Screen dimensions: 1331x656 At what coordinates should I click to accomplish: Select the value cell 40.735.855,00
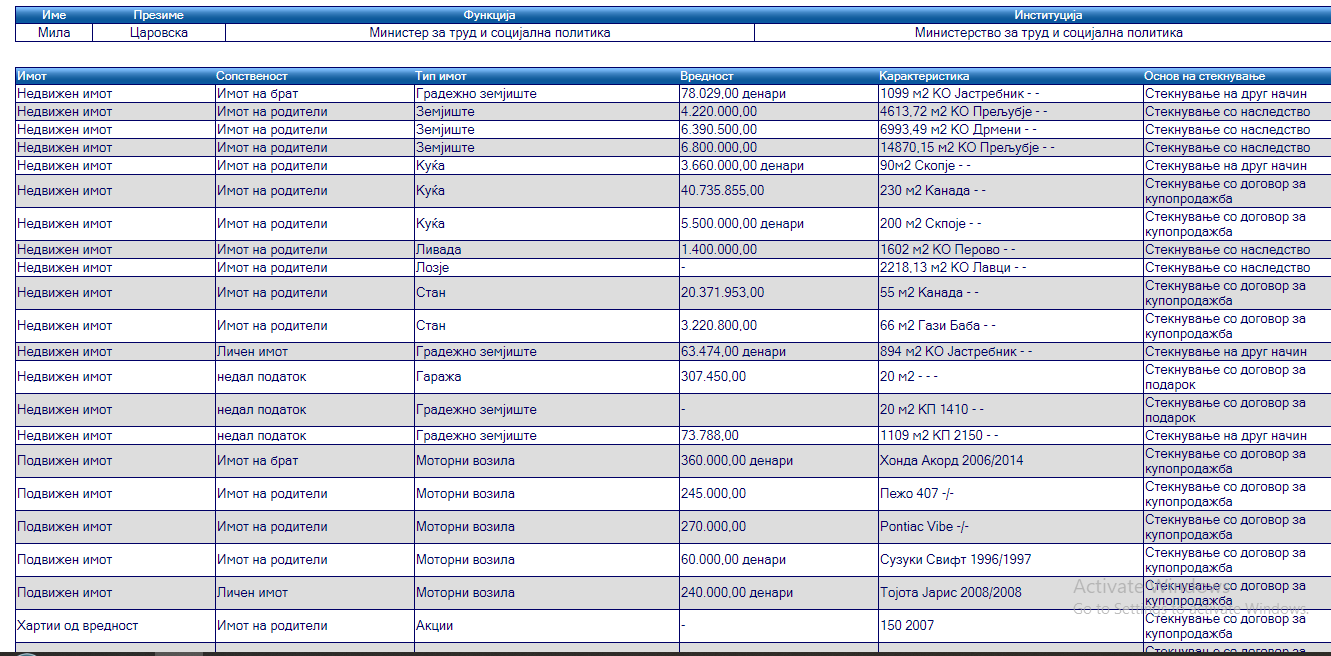pos(722,191)
